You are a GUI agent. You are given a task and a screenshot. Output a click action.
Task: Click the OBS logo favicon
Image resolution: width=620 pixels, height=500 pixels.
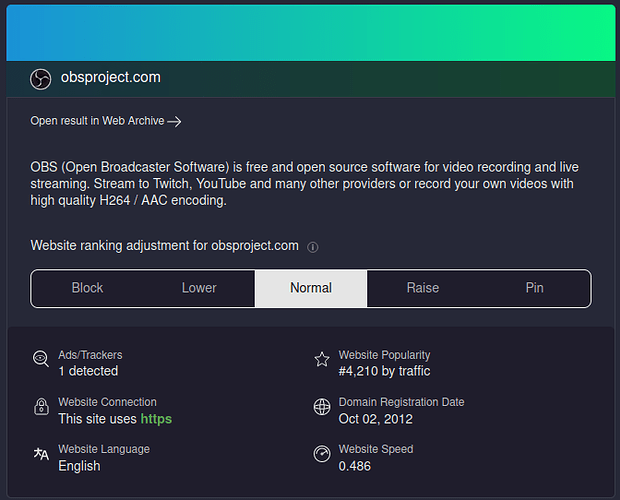(41, 79)
